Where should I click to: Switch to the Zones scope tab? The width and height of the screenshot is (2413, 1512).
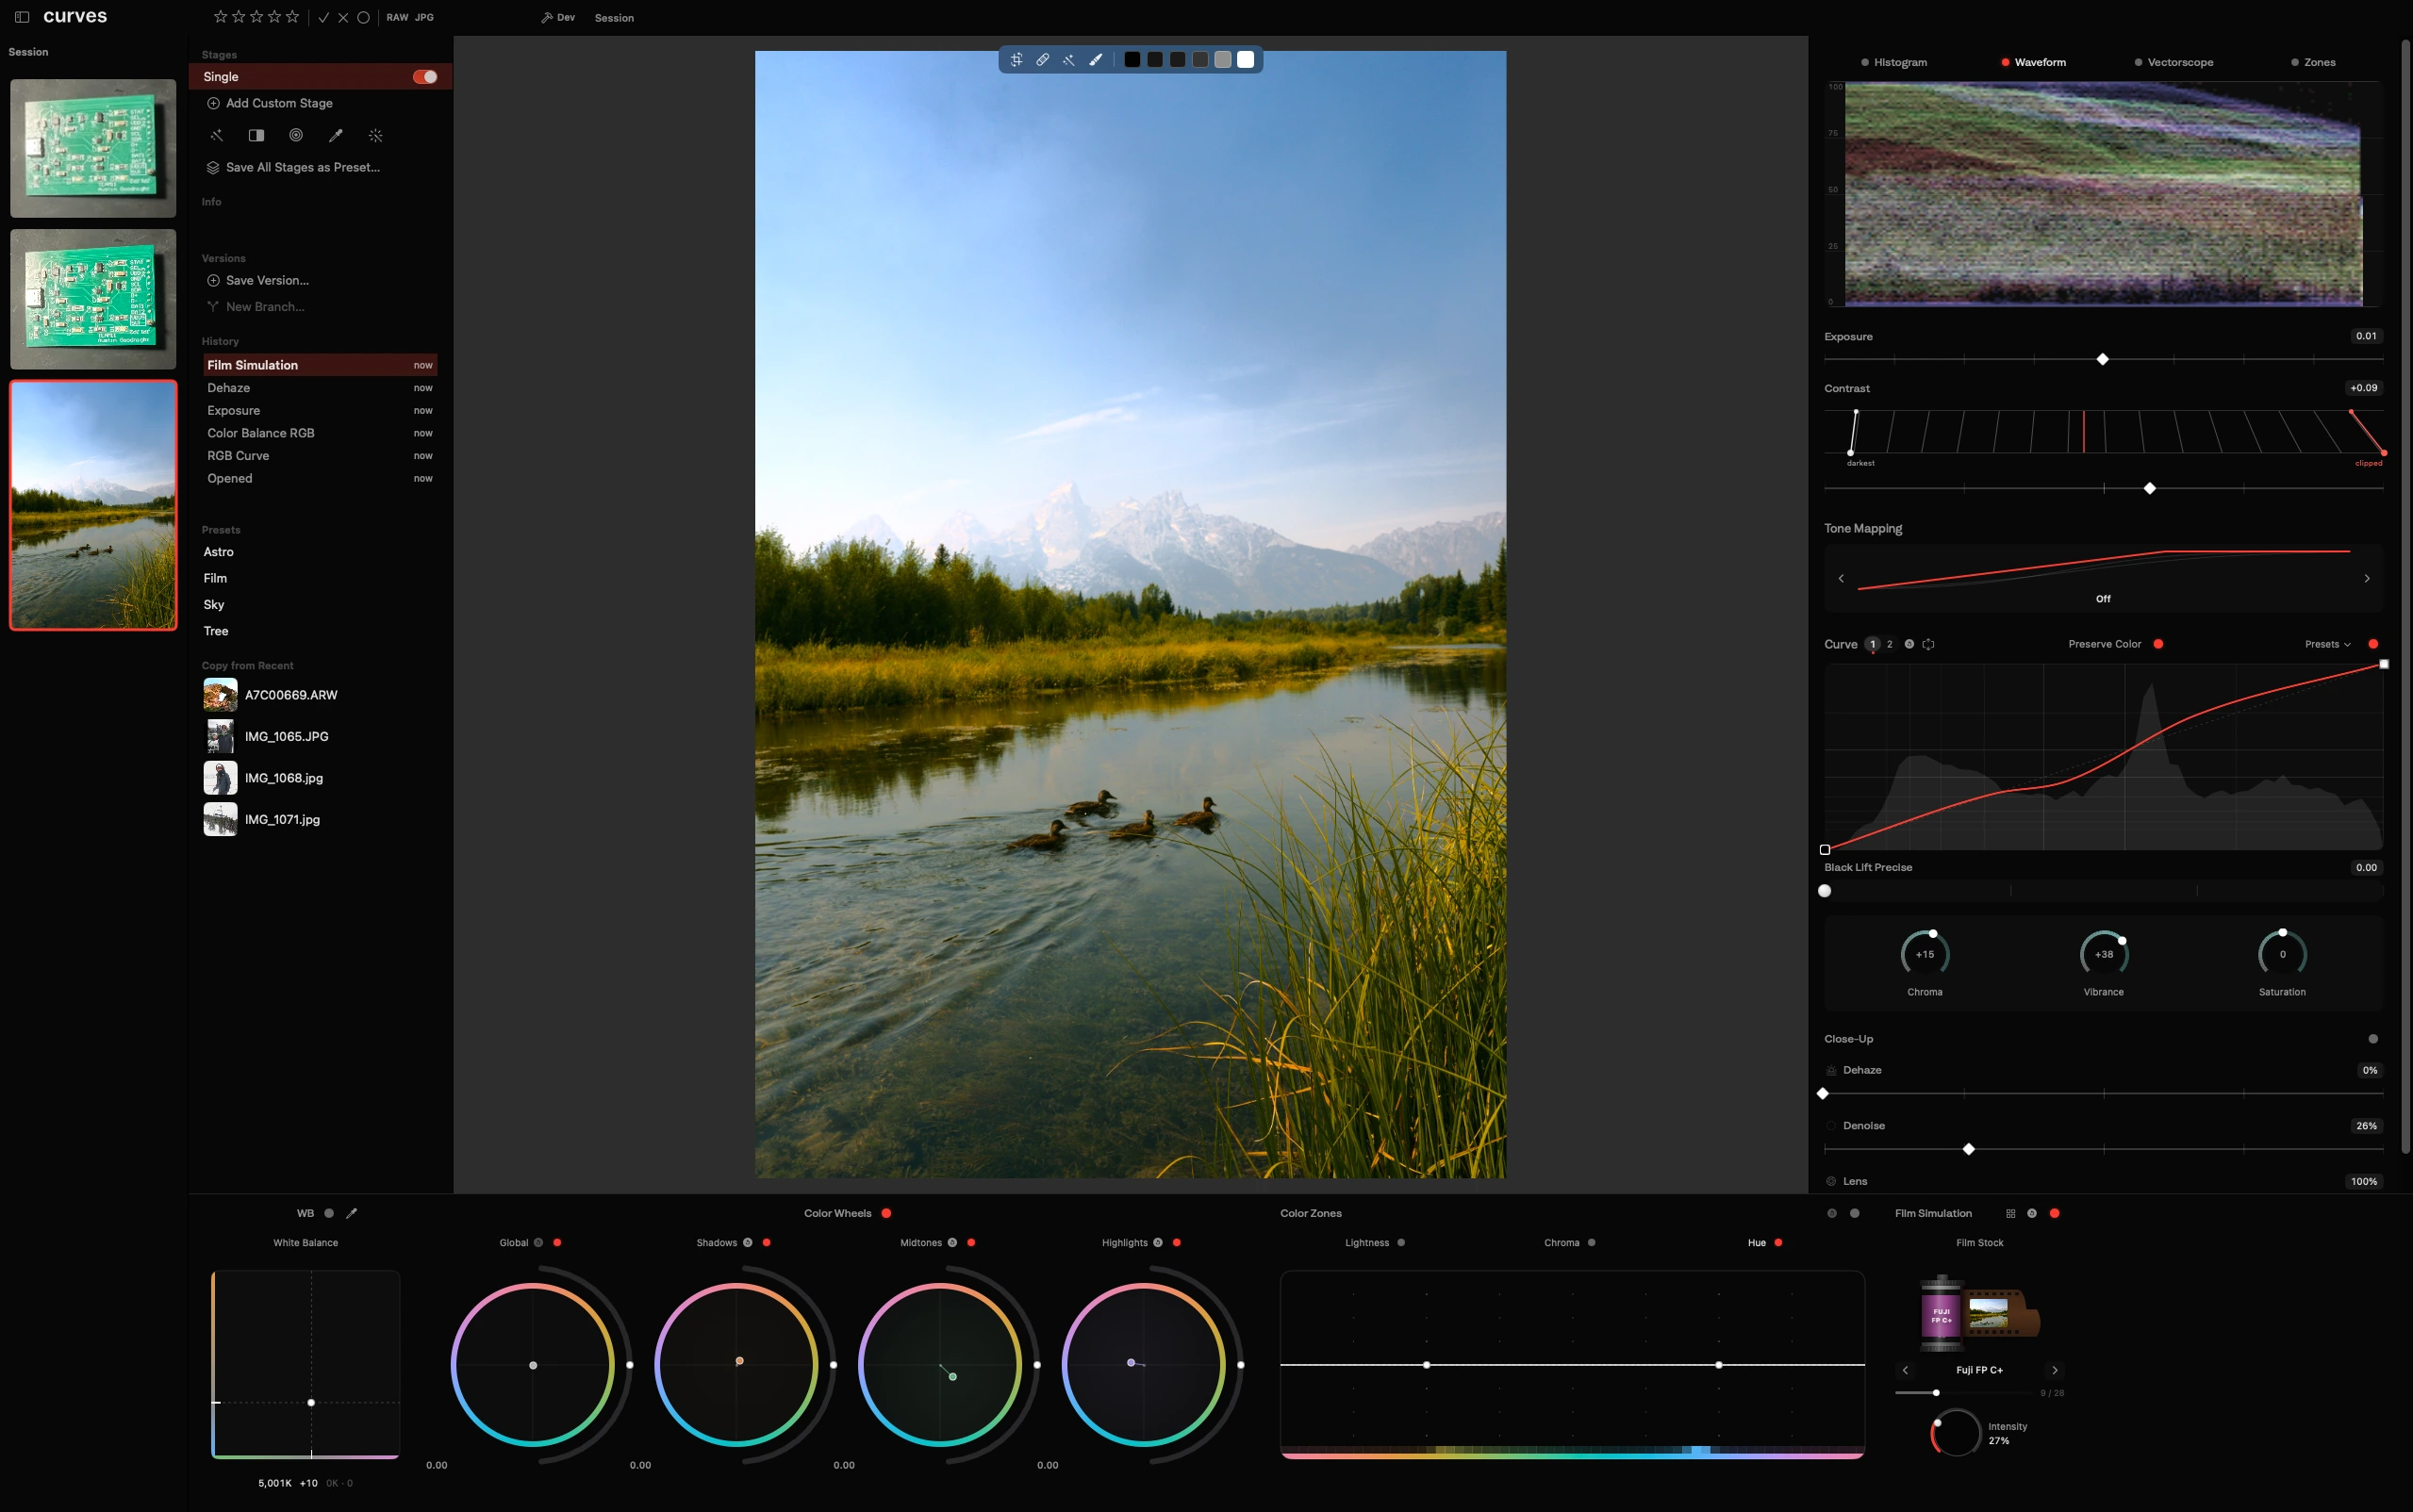point(2313,62)
